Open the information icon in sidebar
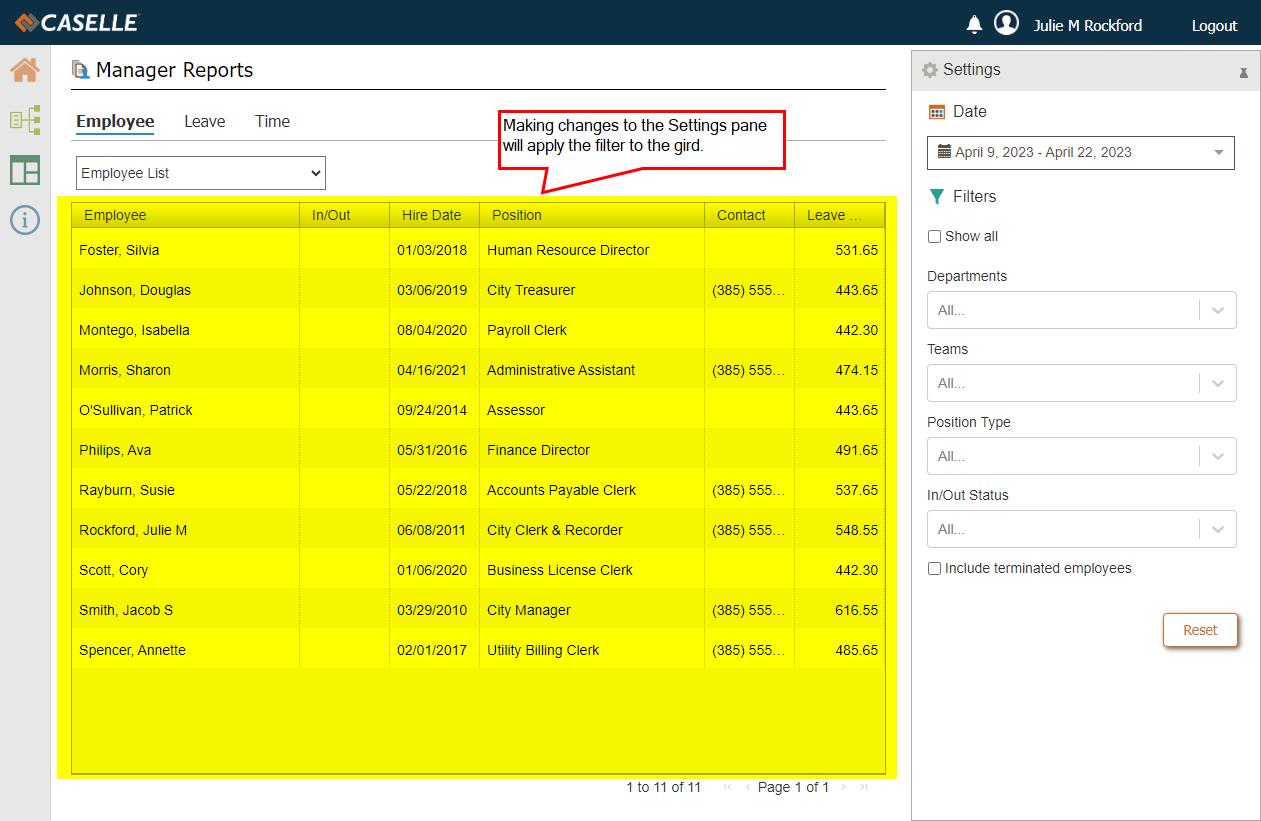 pyautogui.click(x=25, y=220)
